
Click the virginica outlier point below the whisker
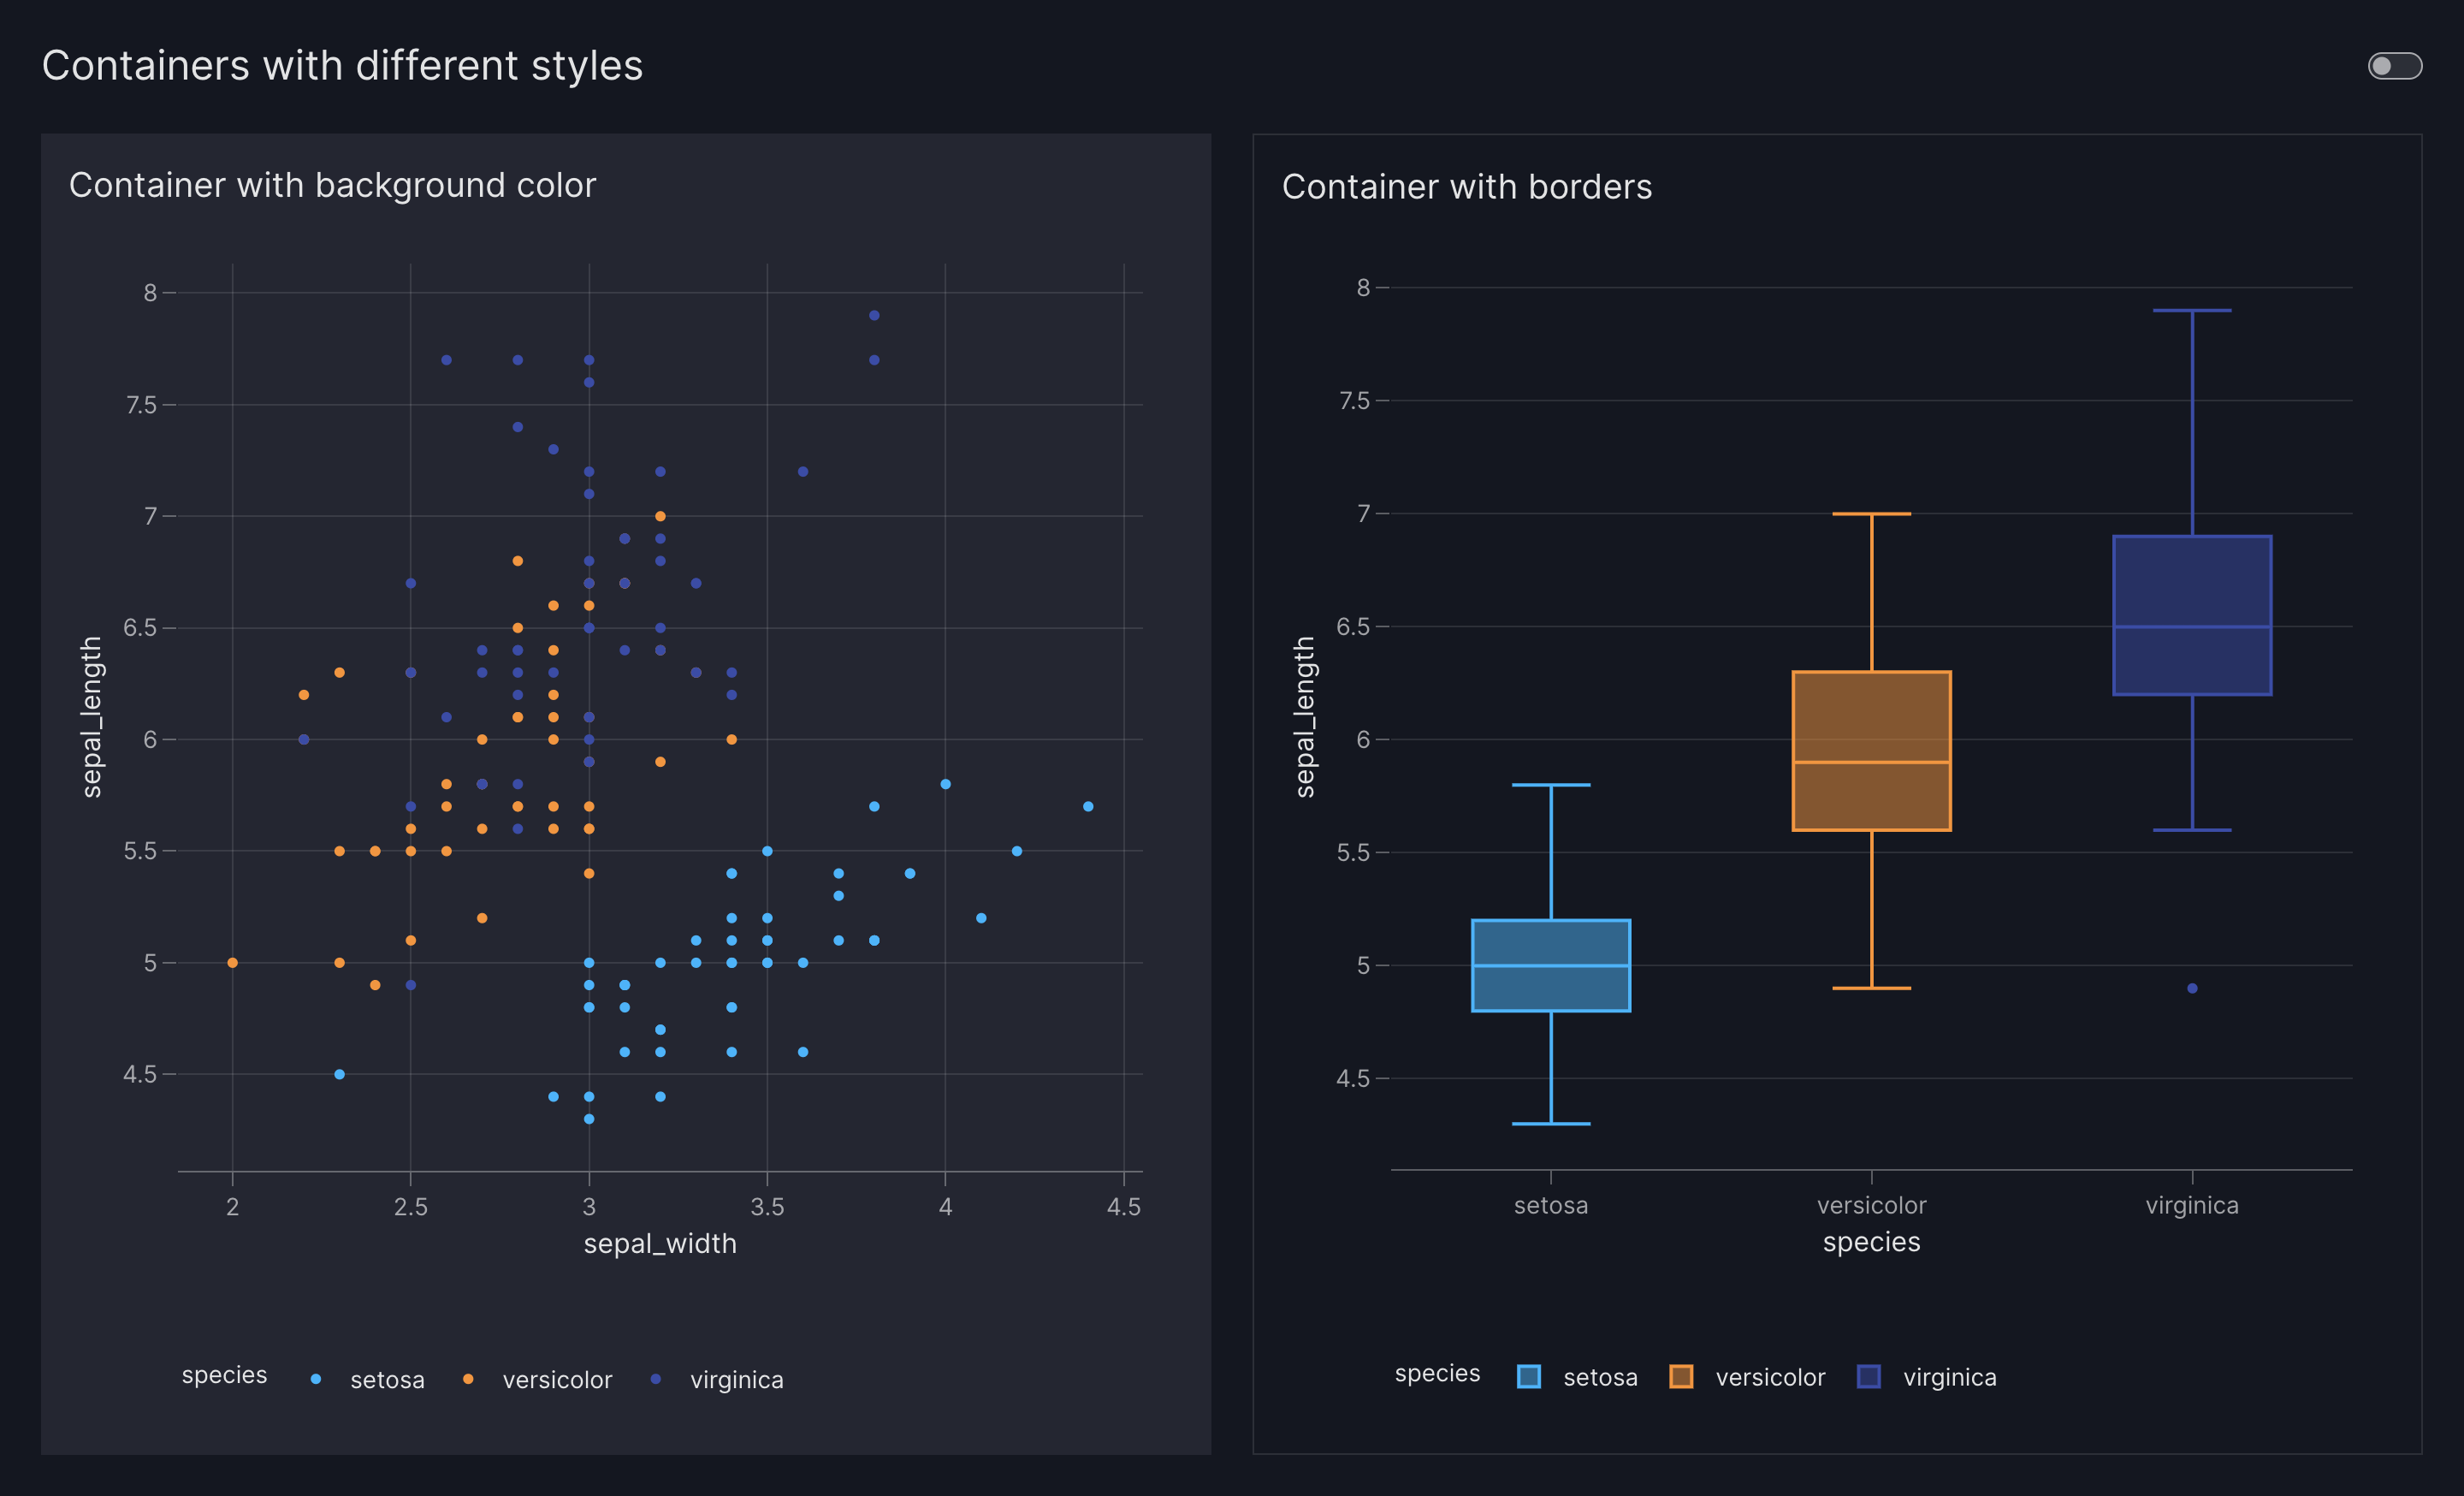tap(2192, 988)
